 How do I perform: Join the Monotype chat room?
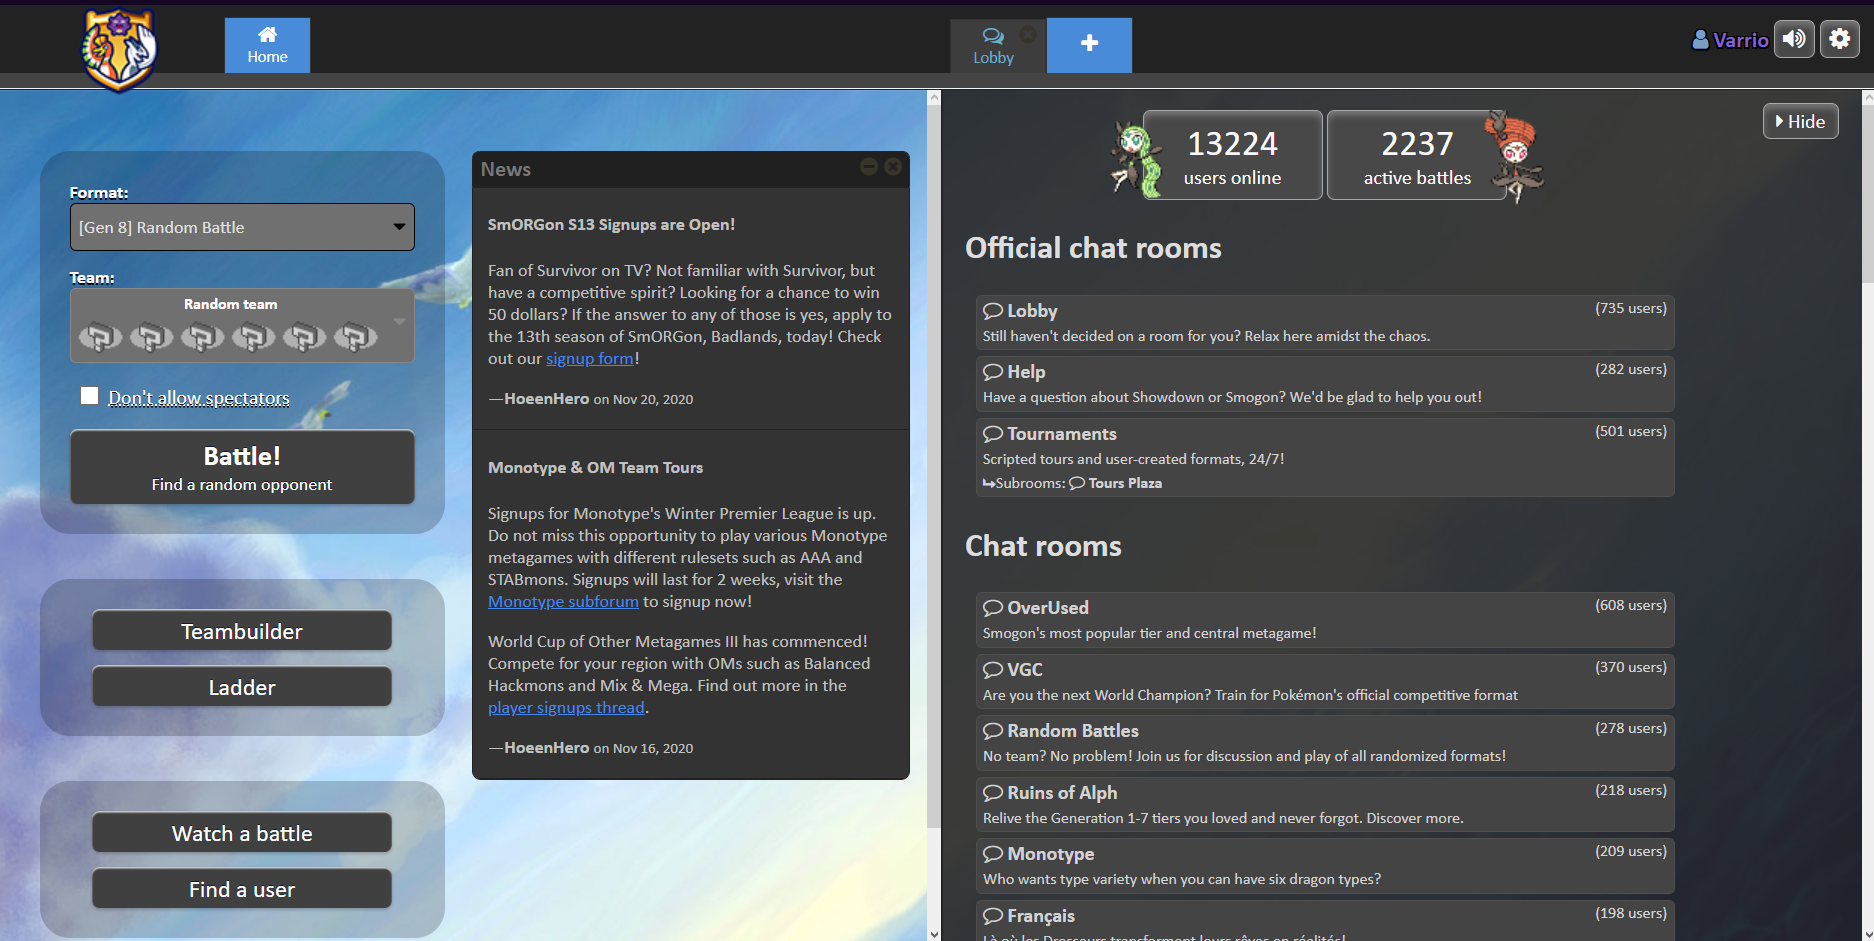(x=1325, y=865)
